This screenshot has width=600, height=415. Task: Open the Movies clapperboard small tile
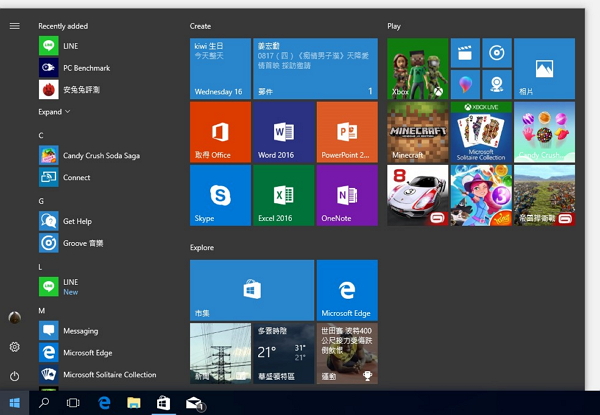[x=465, y=53]
